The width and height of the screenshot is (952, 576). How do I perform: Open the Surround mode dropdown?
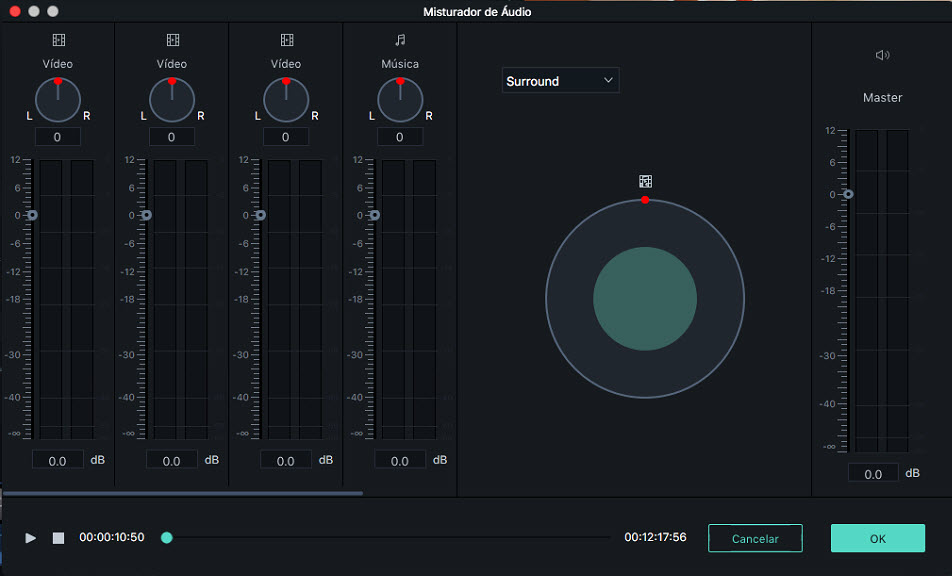point(560,81)
